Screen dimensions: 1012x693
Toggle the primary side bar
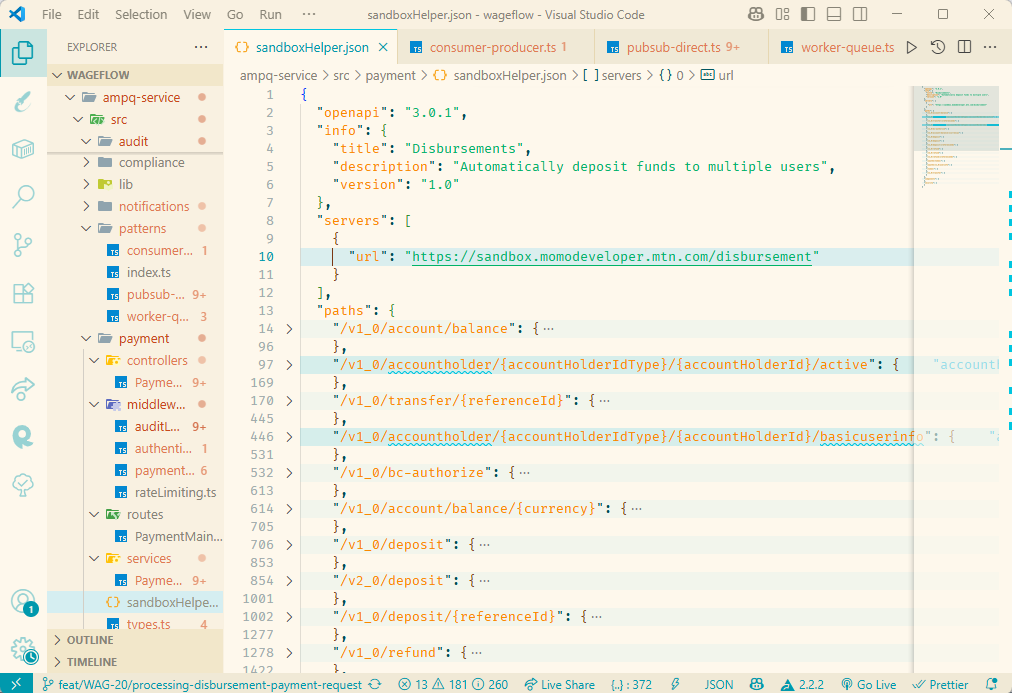(808, 14)
